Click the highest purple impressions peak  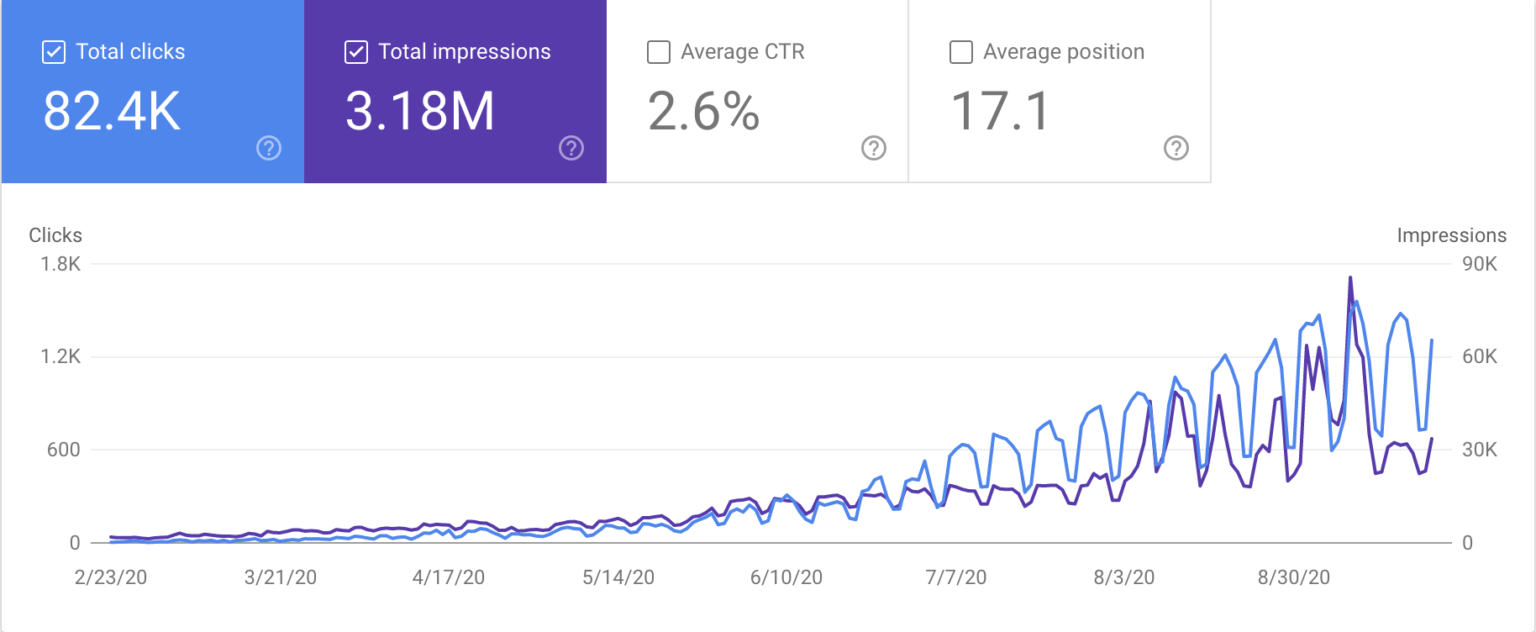(1350, 278)
